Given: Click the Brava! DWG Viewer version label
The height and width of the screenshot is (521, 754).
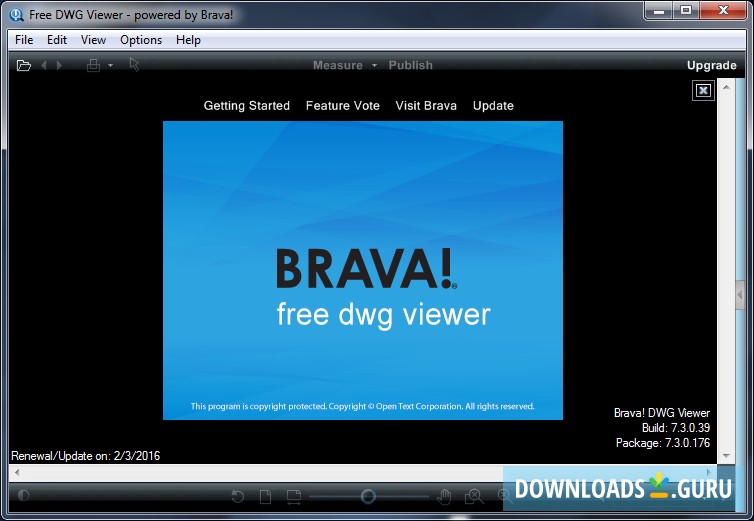Looking at the screenshot, I should point(662,413).
